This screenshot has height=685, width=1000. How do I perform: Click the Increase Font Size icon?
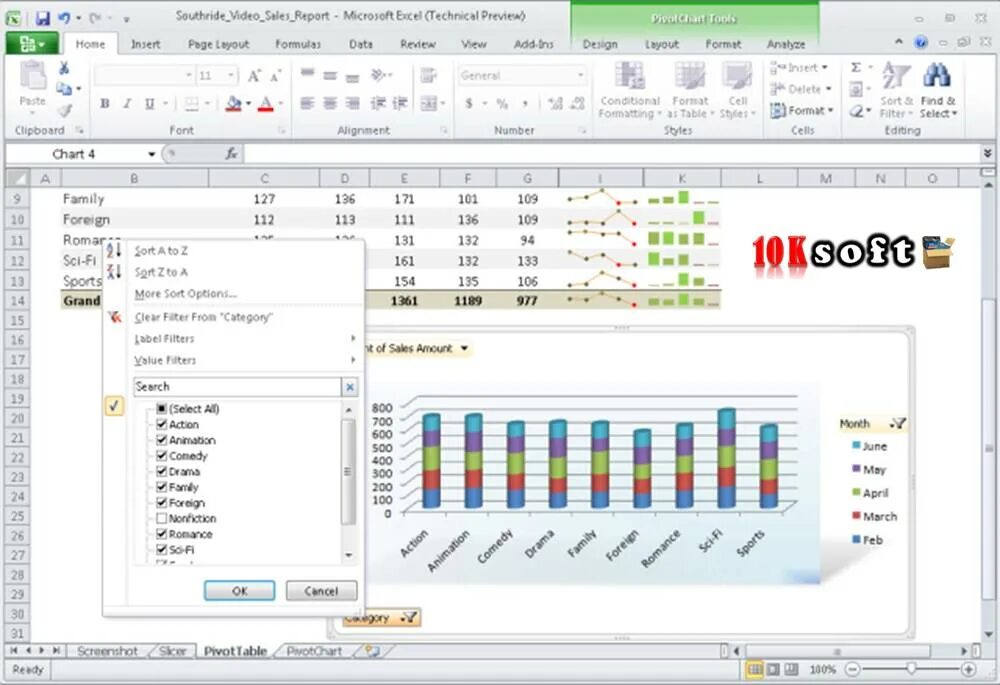tap(254, 76)
